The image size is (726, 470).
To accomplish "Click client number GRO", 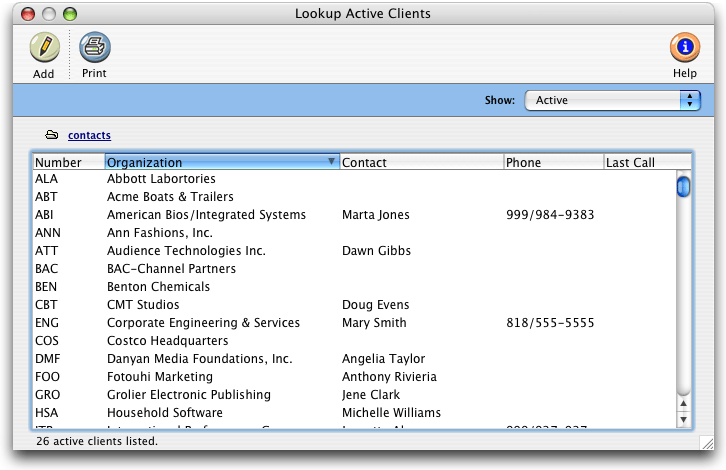I will pyautogui.click(x=48, y=395).
